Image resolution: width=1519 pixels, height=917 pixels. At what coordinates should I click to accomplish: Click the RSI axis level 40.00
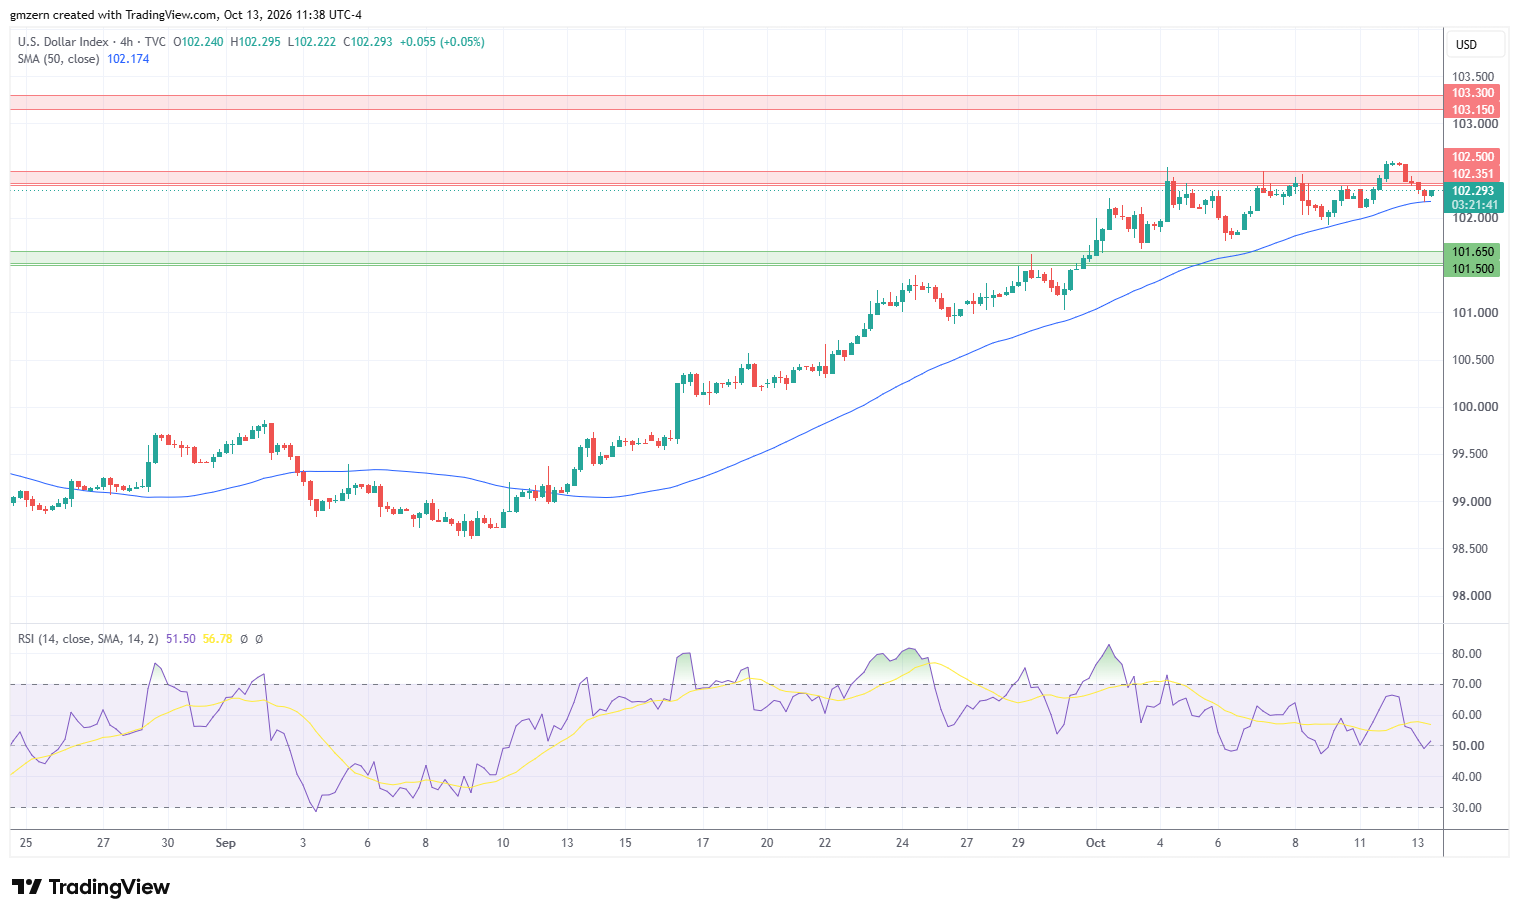[1467, 777]
